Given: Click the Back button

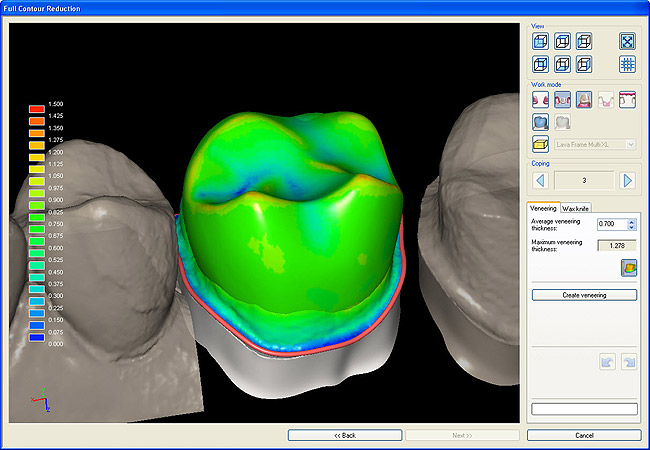Looking at the screenshot, I should (343, 435).
